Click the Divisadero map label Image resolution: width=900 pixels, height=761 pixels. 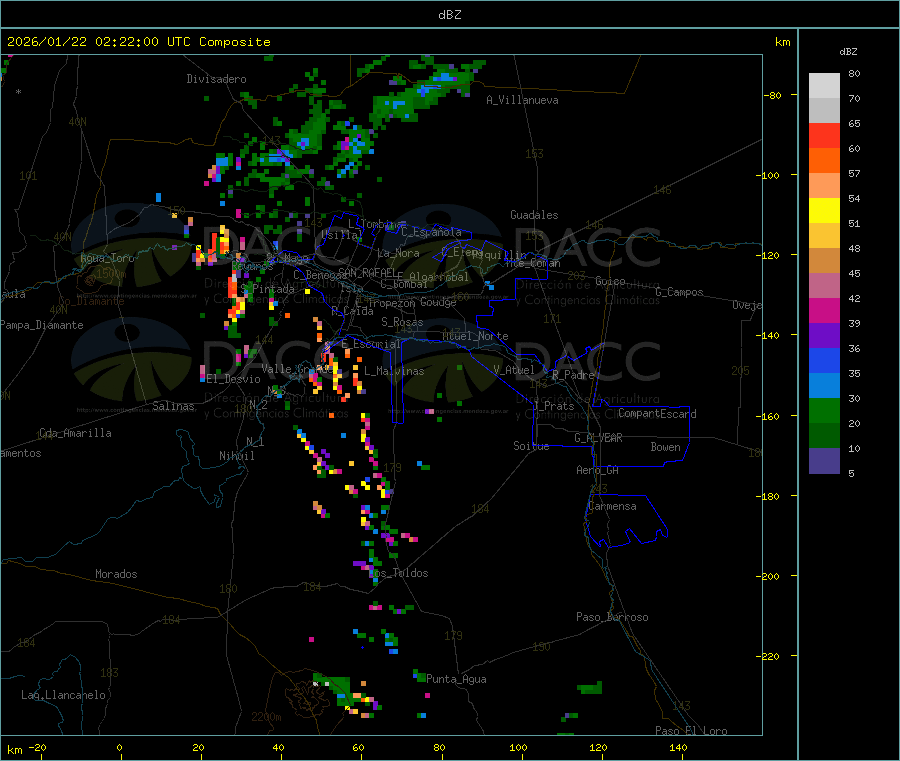[x=216, y=79]
